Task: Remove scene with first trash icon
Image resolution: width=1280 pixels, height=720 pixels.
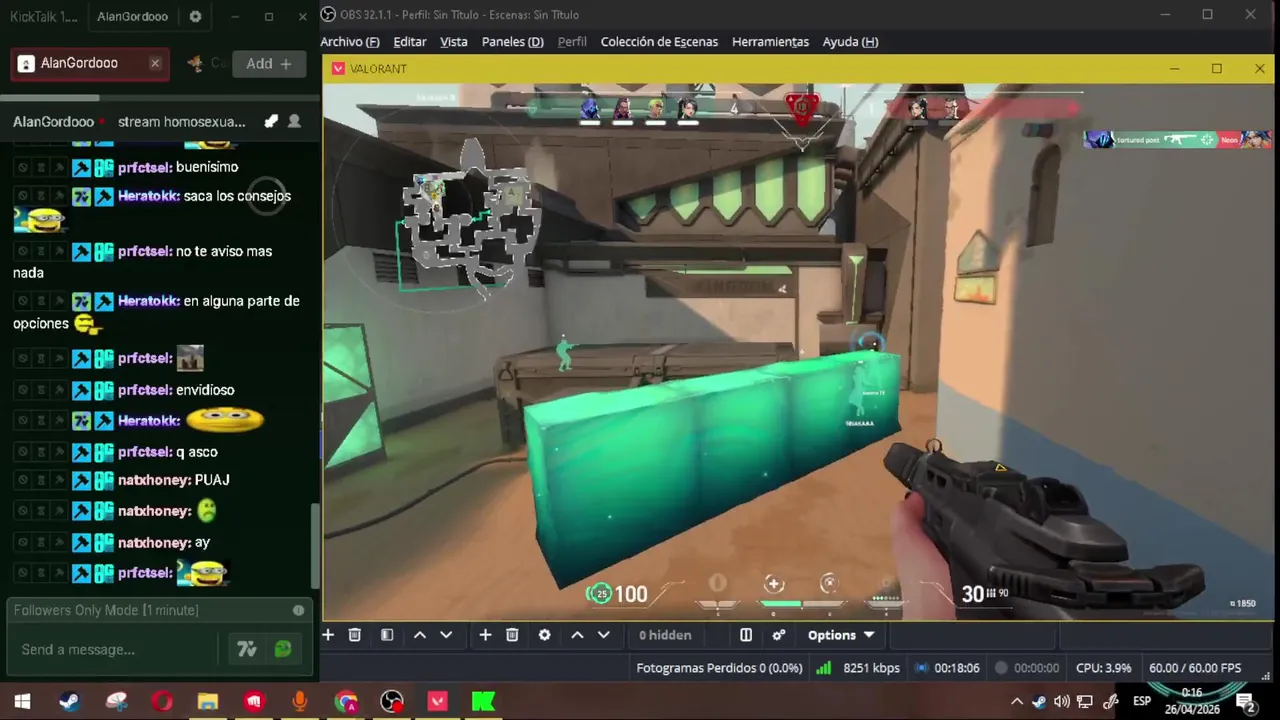Action: point(355,635)
